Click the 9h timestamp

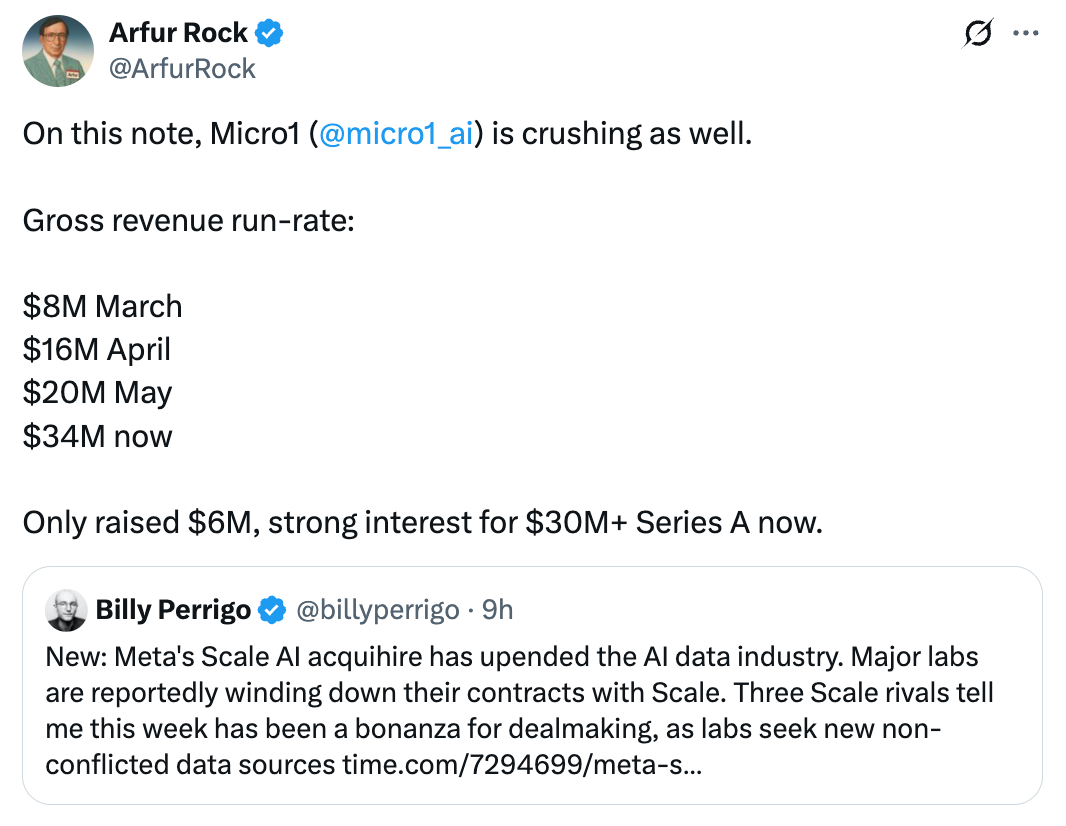click(x=498, y=610)
